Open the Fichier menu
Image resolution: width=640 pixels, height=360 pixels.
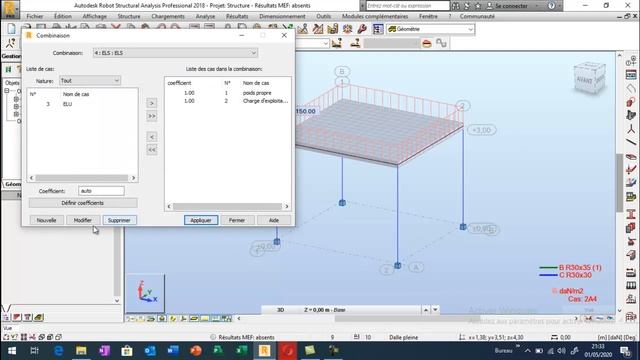35,16
